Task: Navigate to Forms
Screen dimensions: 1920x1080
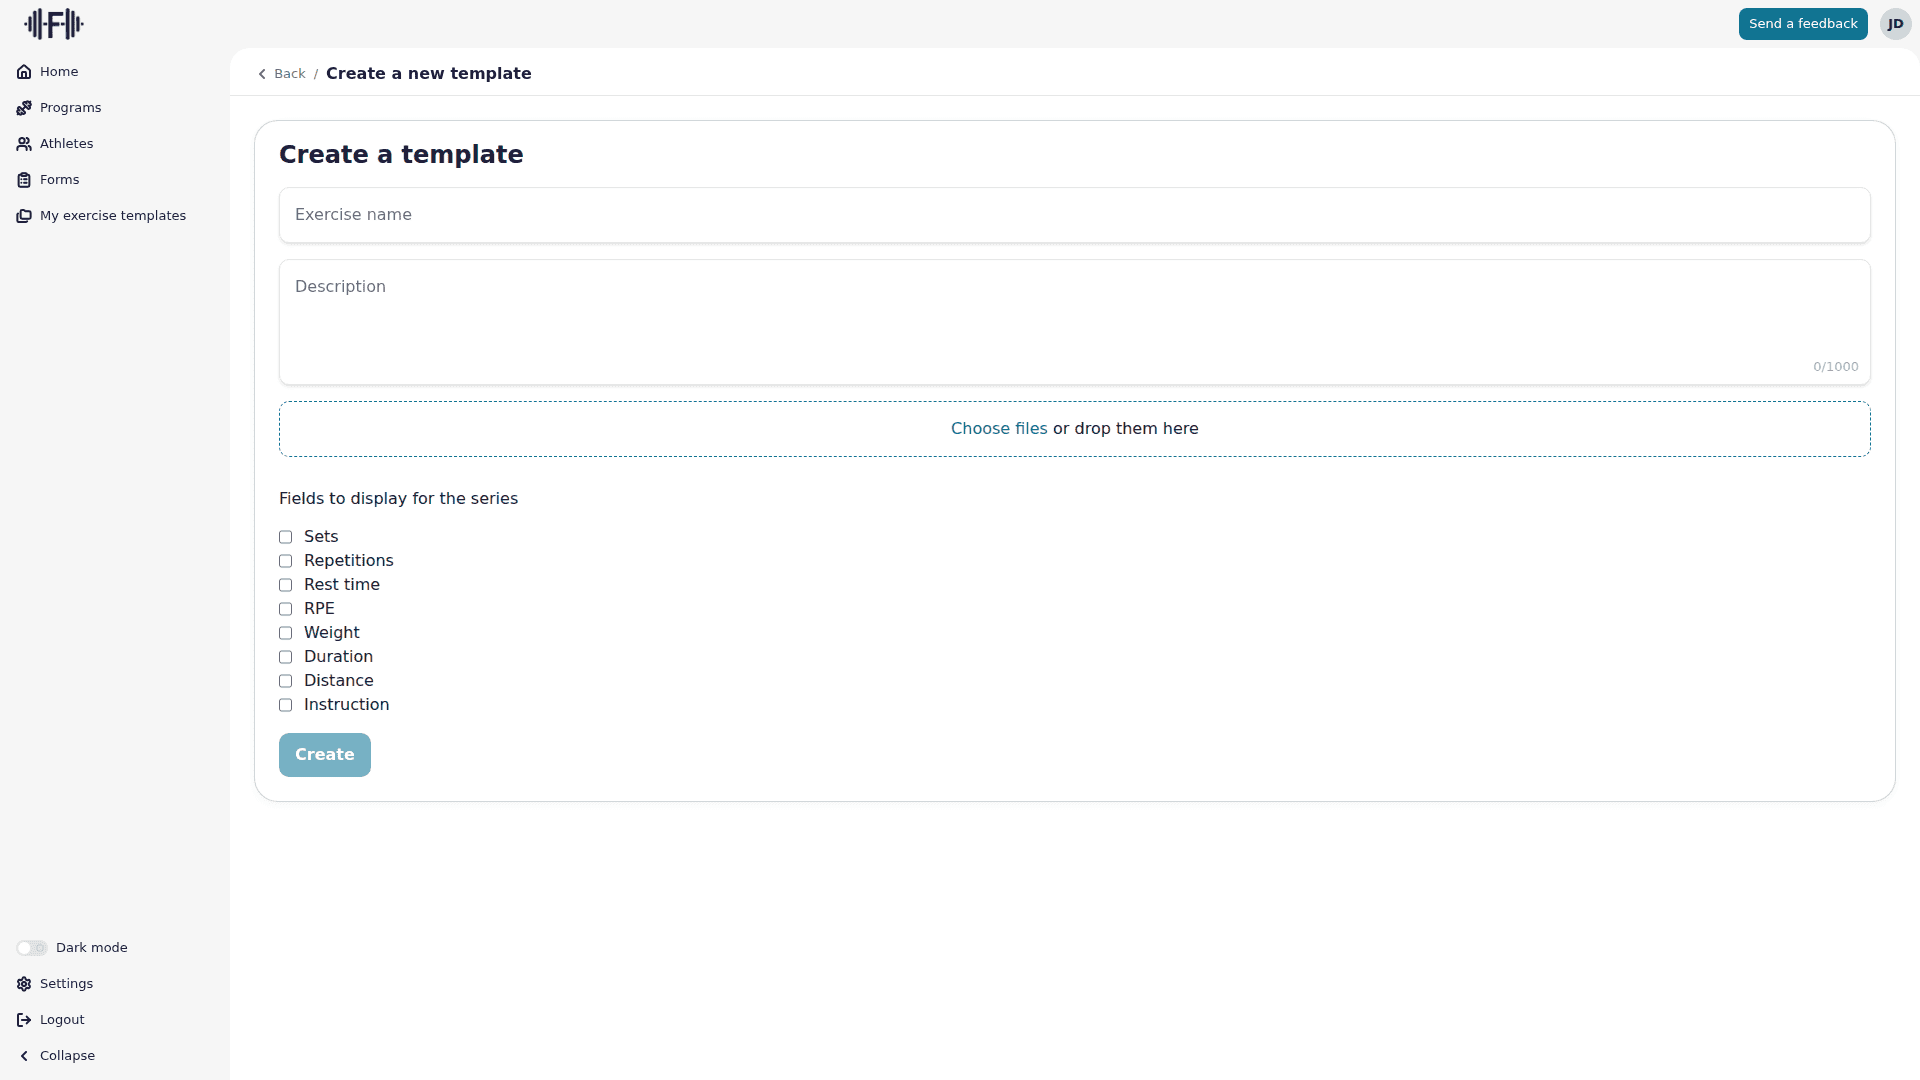Action: [x=59, y=180]
